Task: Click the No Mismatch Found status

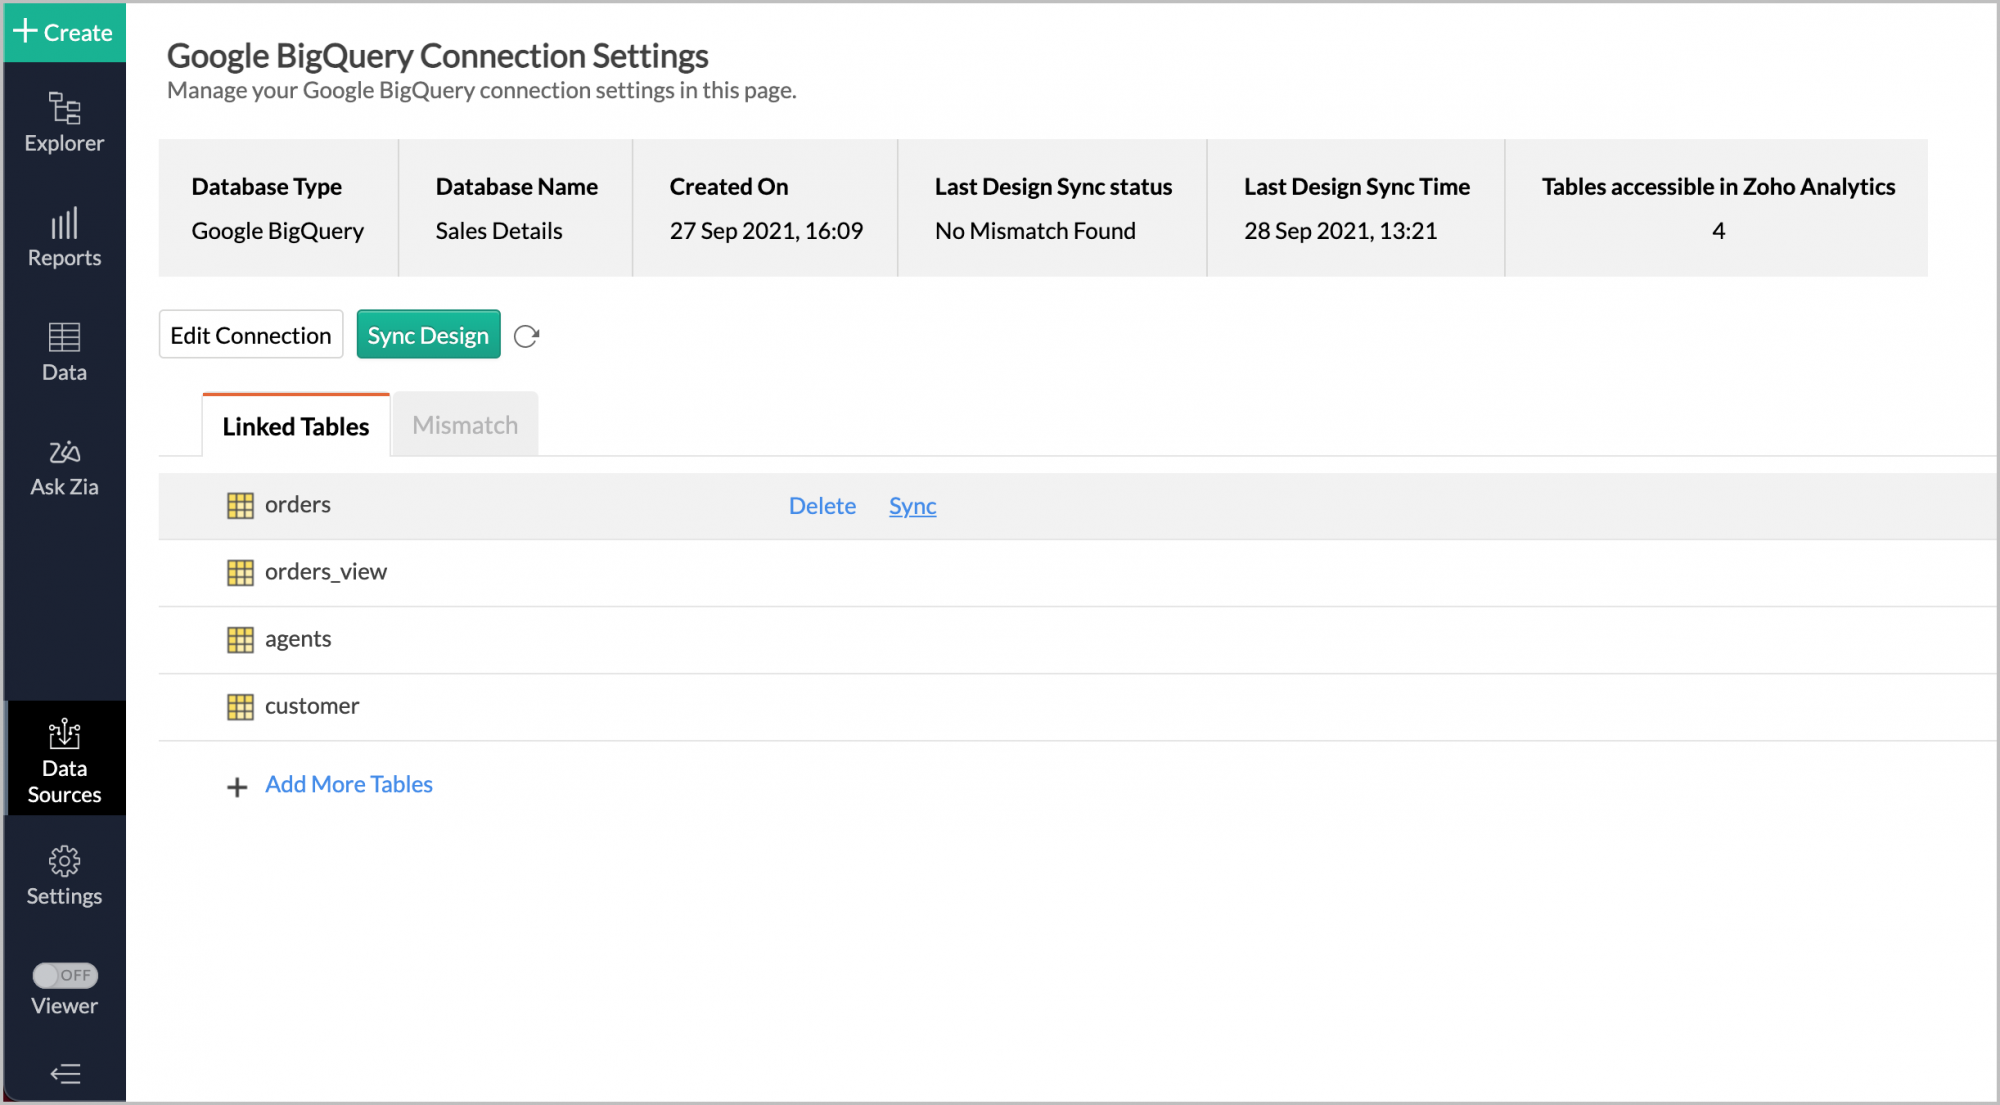Action: [x=1035, y=231]
